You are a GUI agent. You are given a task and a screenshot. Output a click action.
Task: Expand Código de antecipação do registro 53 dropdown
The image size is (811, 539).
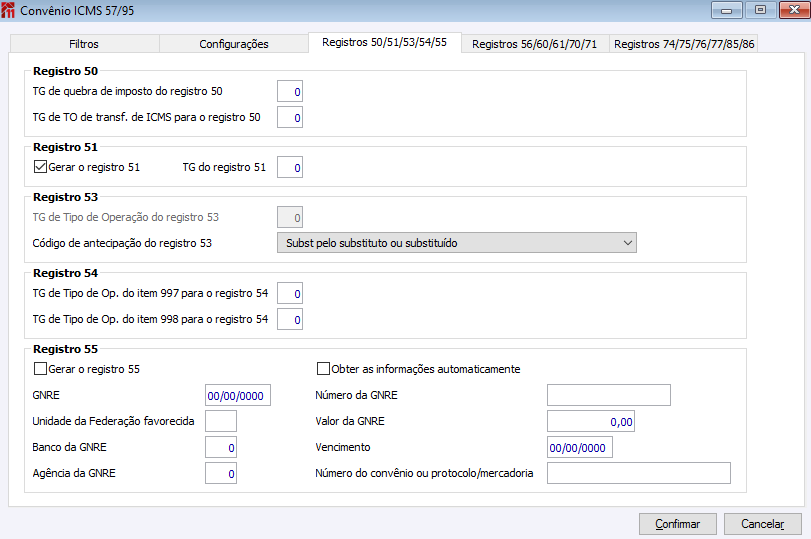pyautogui.click(x=457, y=243)
